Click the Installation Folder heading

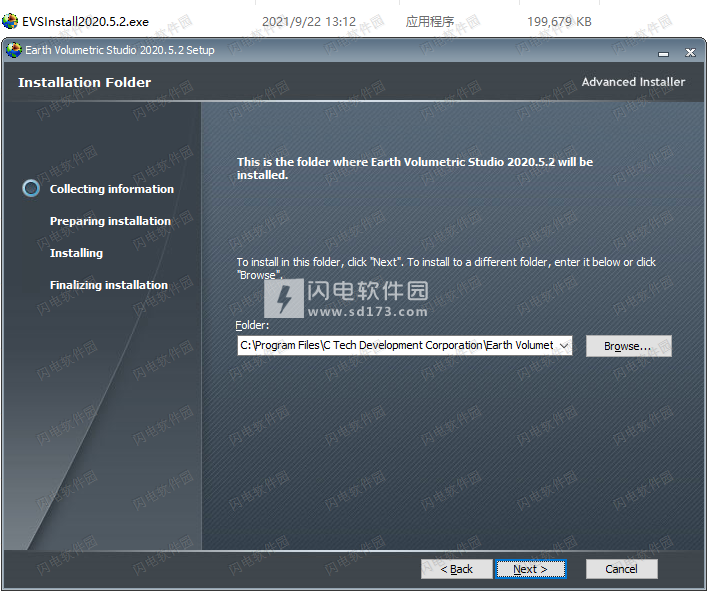point(85,83)
